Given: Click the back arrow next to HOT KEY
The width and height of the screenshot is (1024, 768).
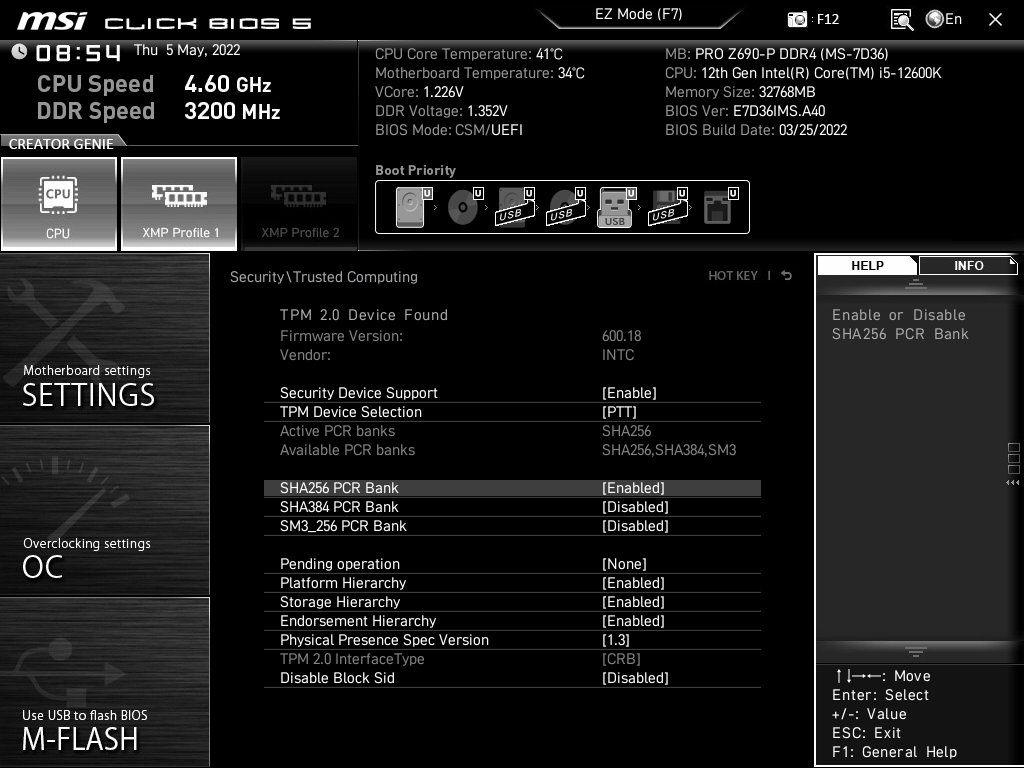Looking at the screenshot, I should tap(787, 276).
